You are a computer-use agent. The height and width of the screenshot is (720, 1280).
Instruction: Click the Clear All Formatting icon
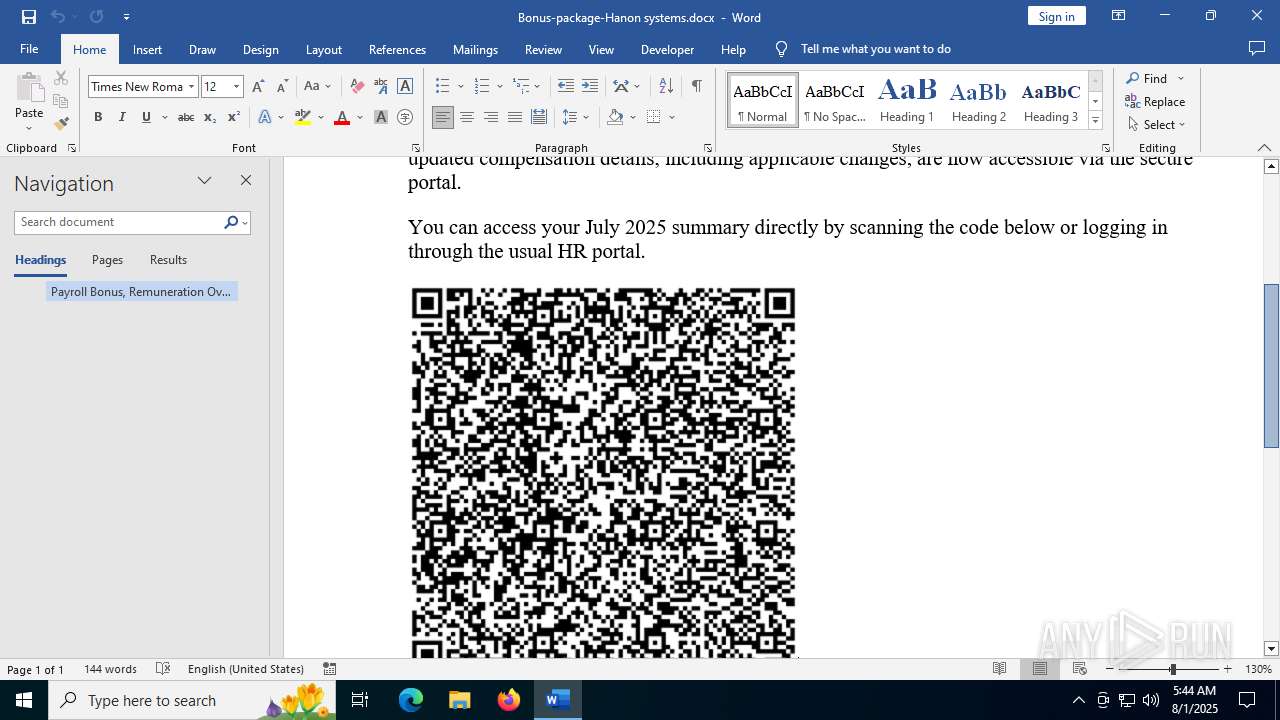pyautogui.click(x=357, y=87)
